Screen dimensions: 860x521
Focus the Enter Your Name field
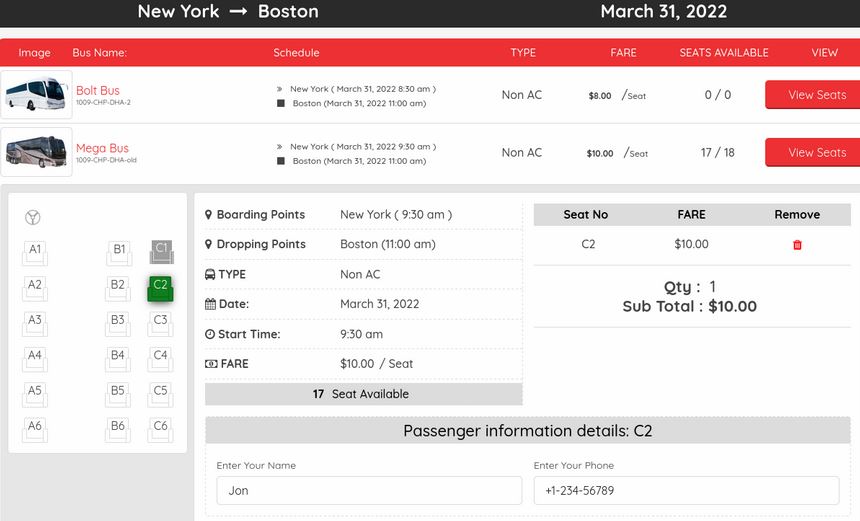click(369, 490)
